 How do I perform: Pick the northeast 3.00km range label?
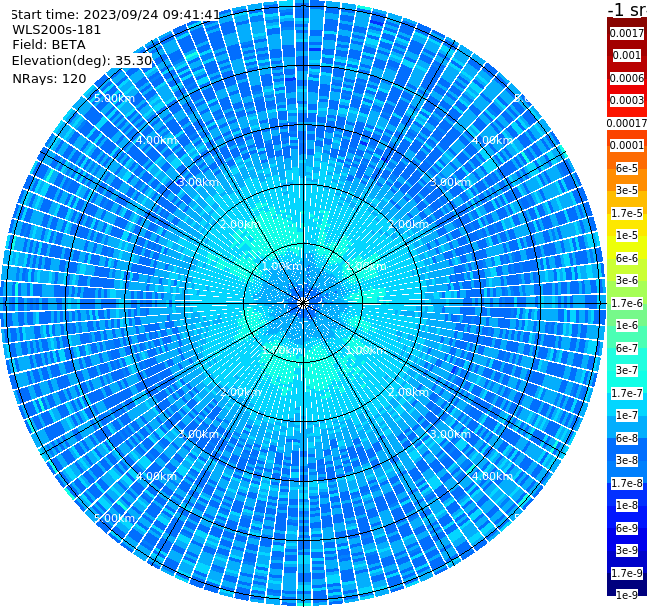click(x=450, y=182)
